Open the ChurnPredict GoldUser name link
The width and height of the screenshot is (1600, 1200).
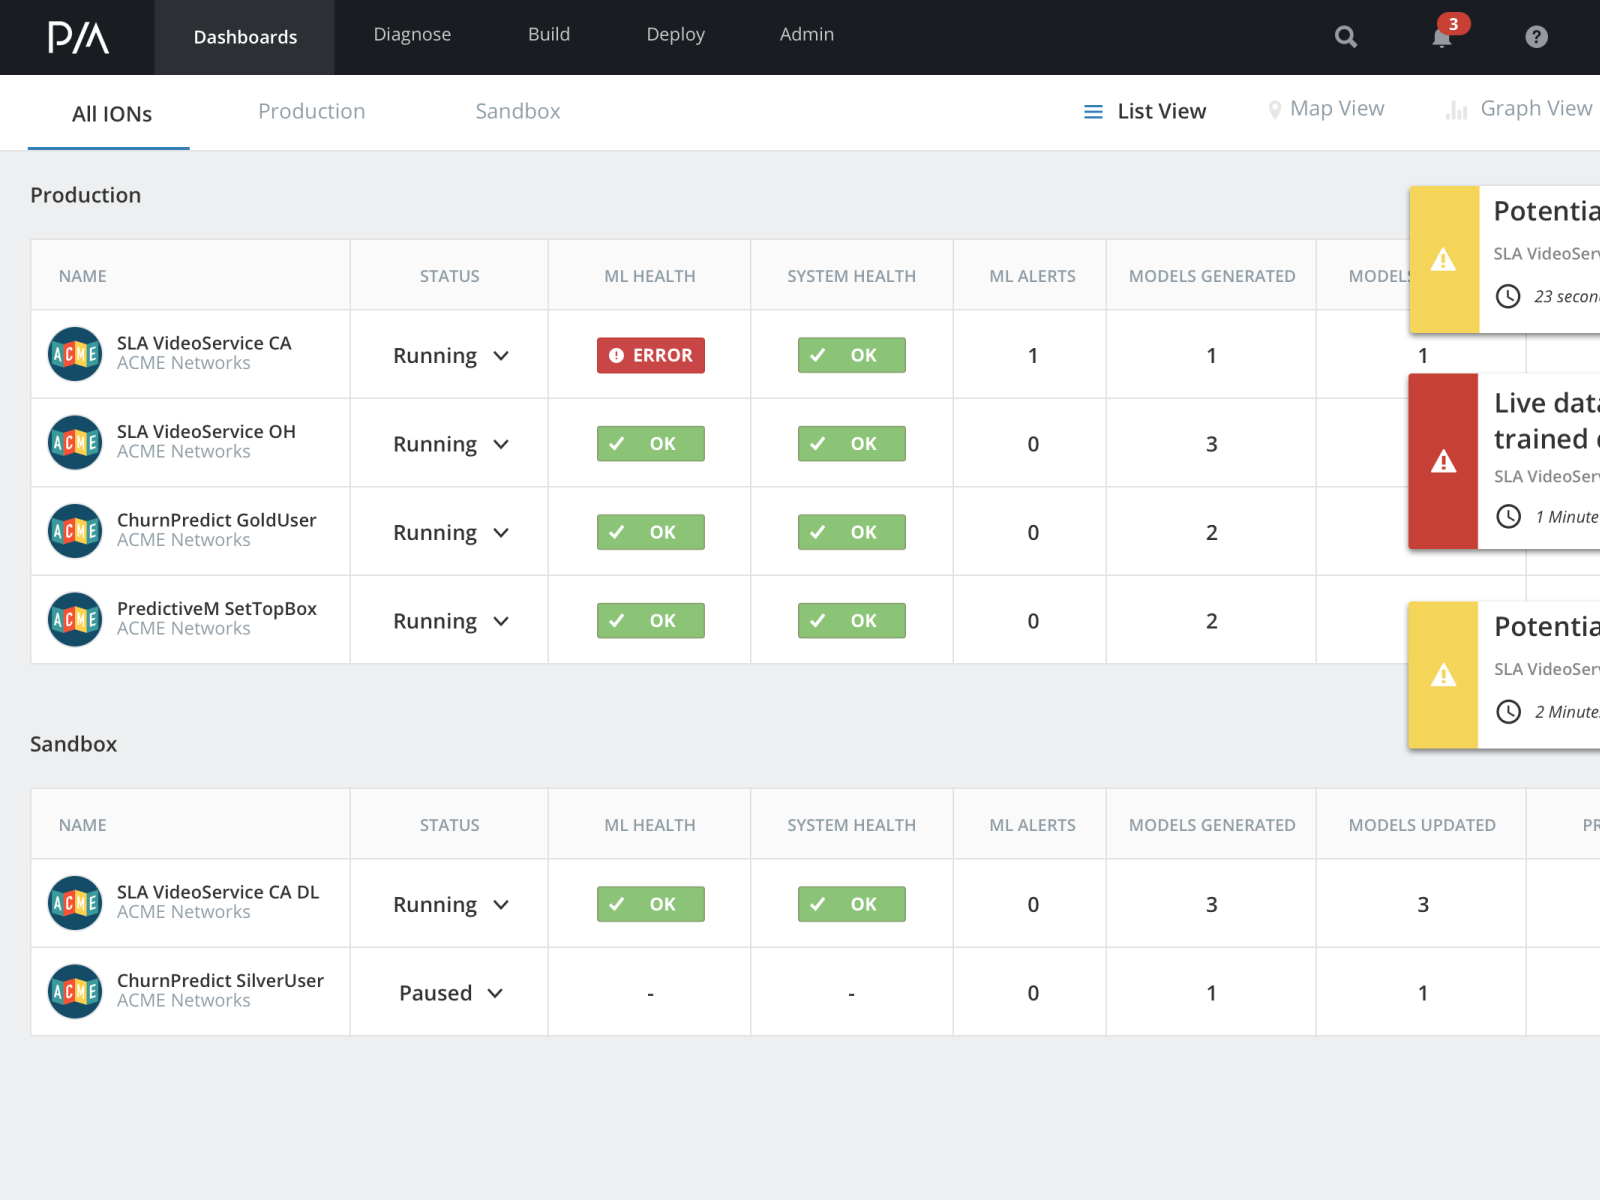[216, 520]
